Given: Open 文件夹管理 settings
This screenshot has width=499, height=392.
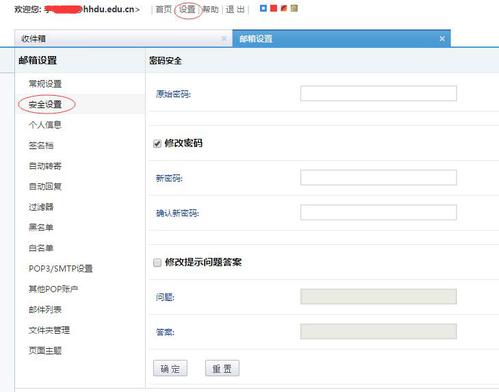Looking at the screenshot, I should (x=49, y=330).
